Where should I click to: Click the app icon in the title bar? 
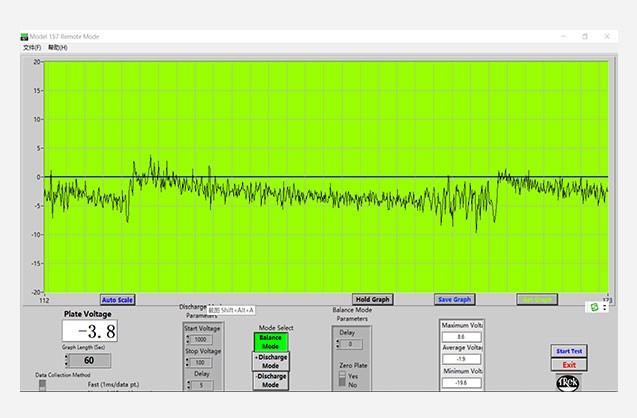(24, 36)
